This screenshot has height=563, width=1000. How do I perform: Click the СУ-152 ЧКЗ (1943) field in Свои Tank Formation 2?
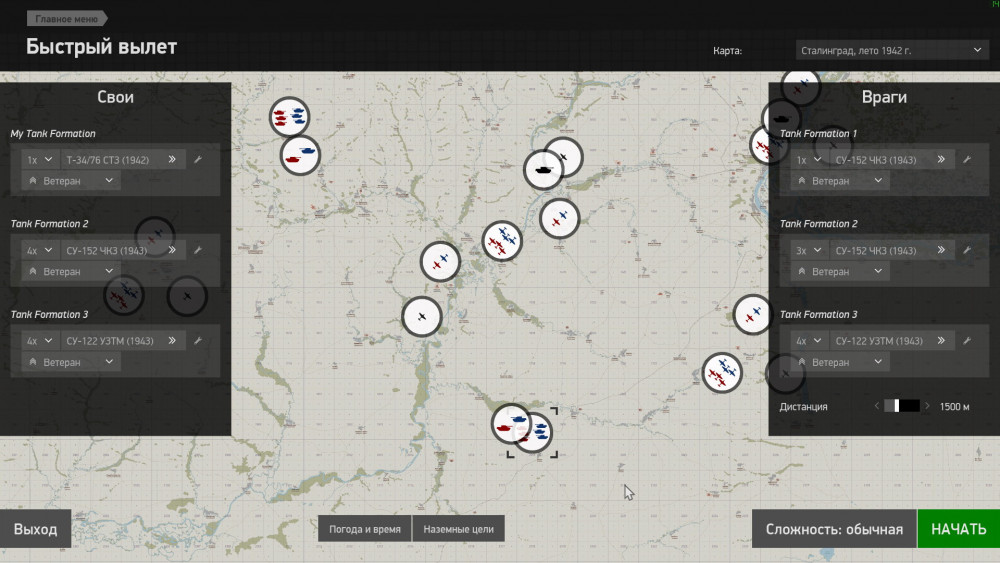pos(122,250)
